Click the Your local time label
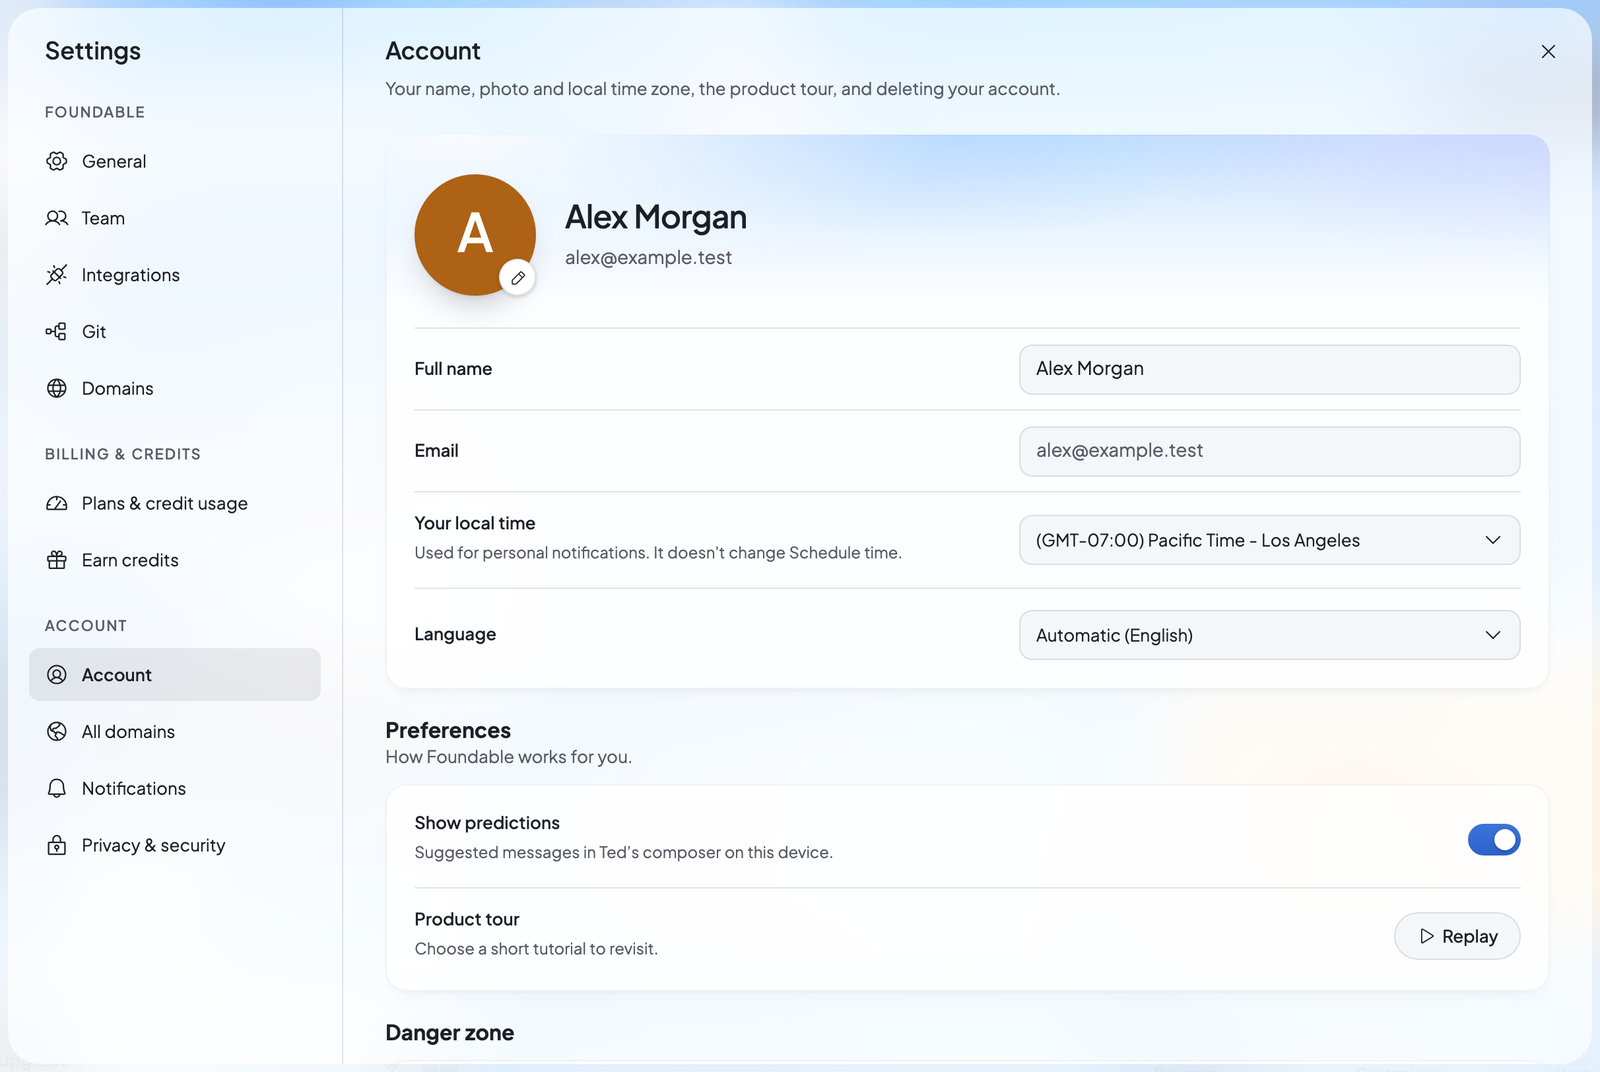 475,523
